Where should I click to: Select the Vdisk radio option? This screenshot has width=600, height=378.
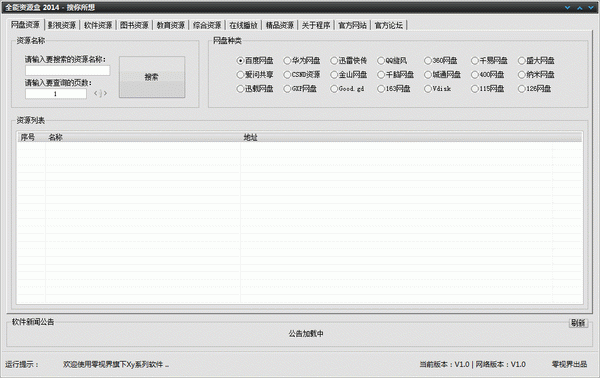(x=438, y=89)
